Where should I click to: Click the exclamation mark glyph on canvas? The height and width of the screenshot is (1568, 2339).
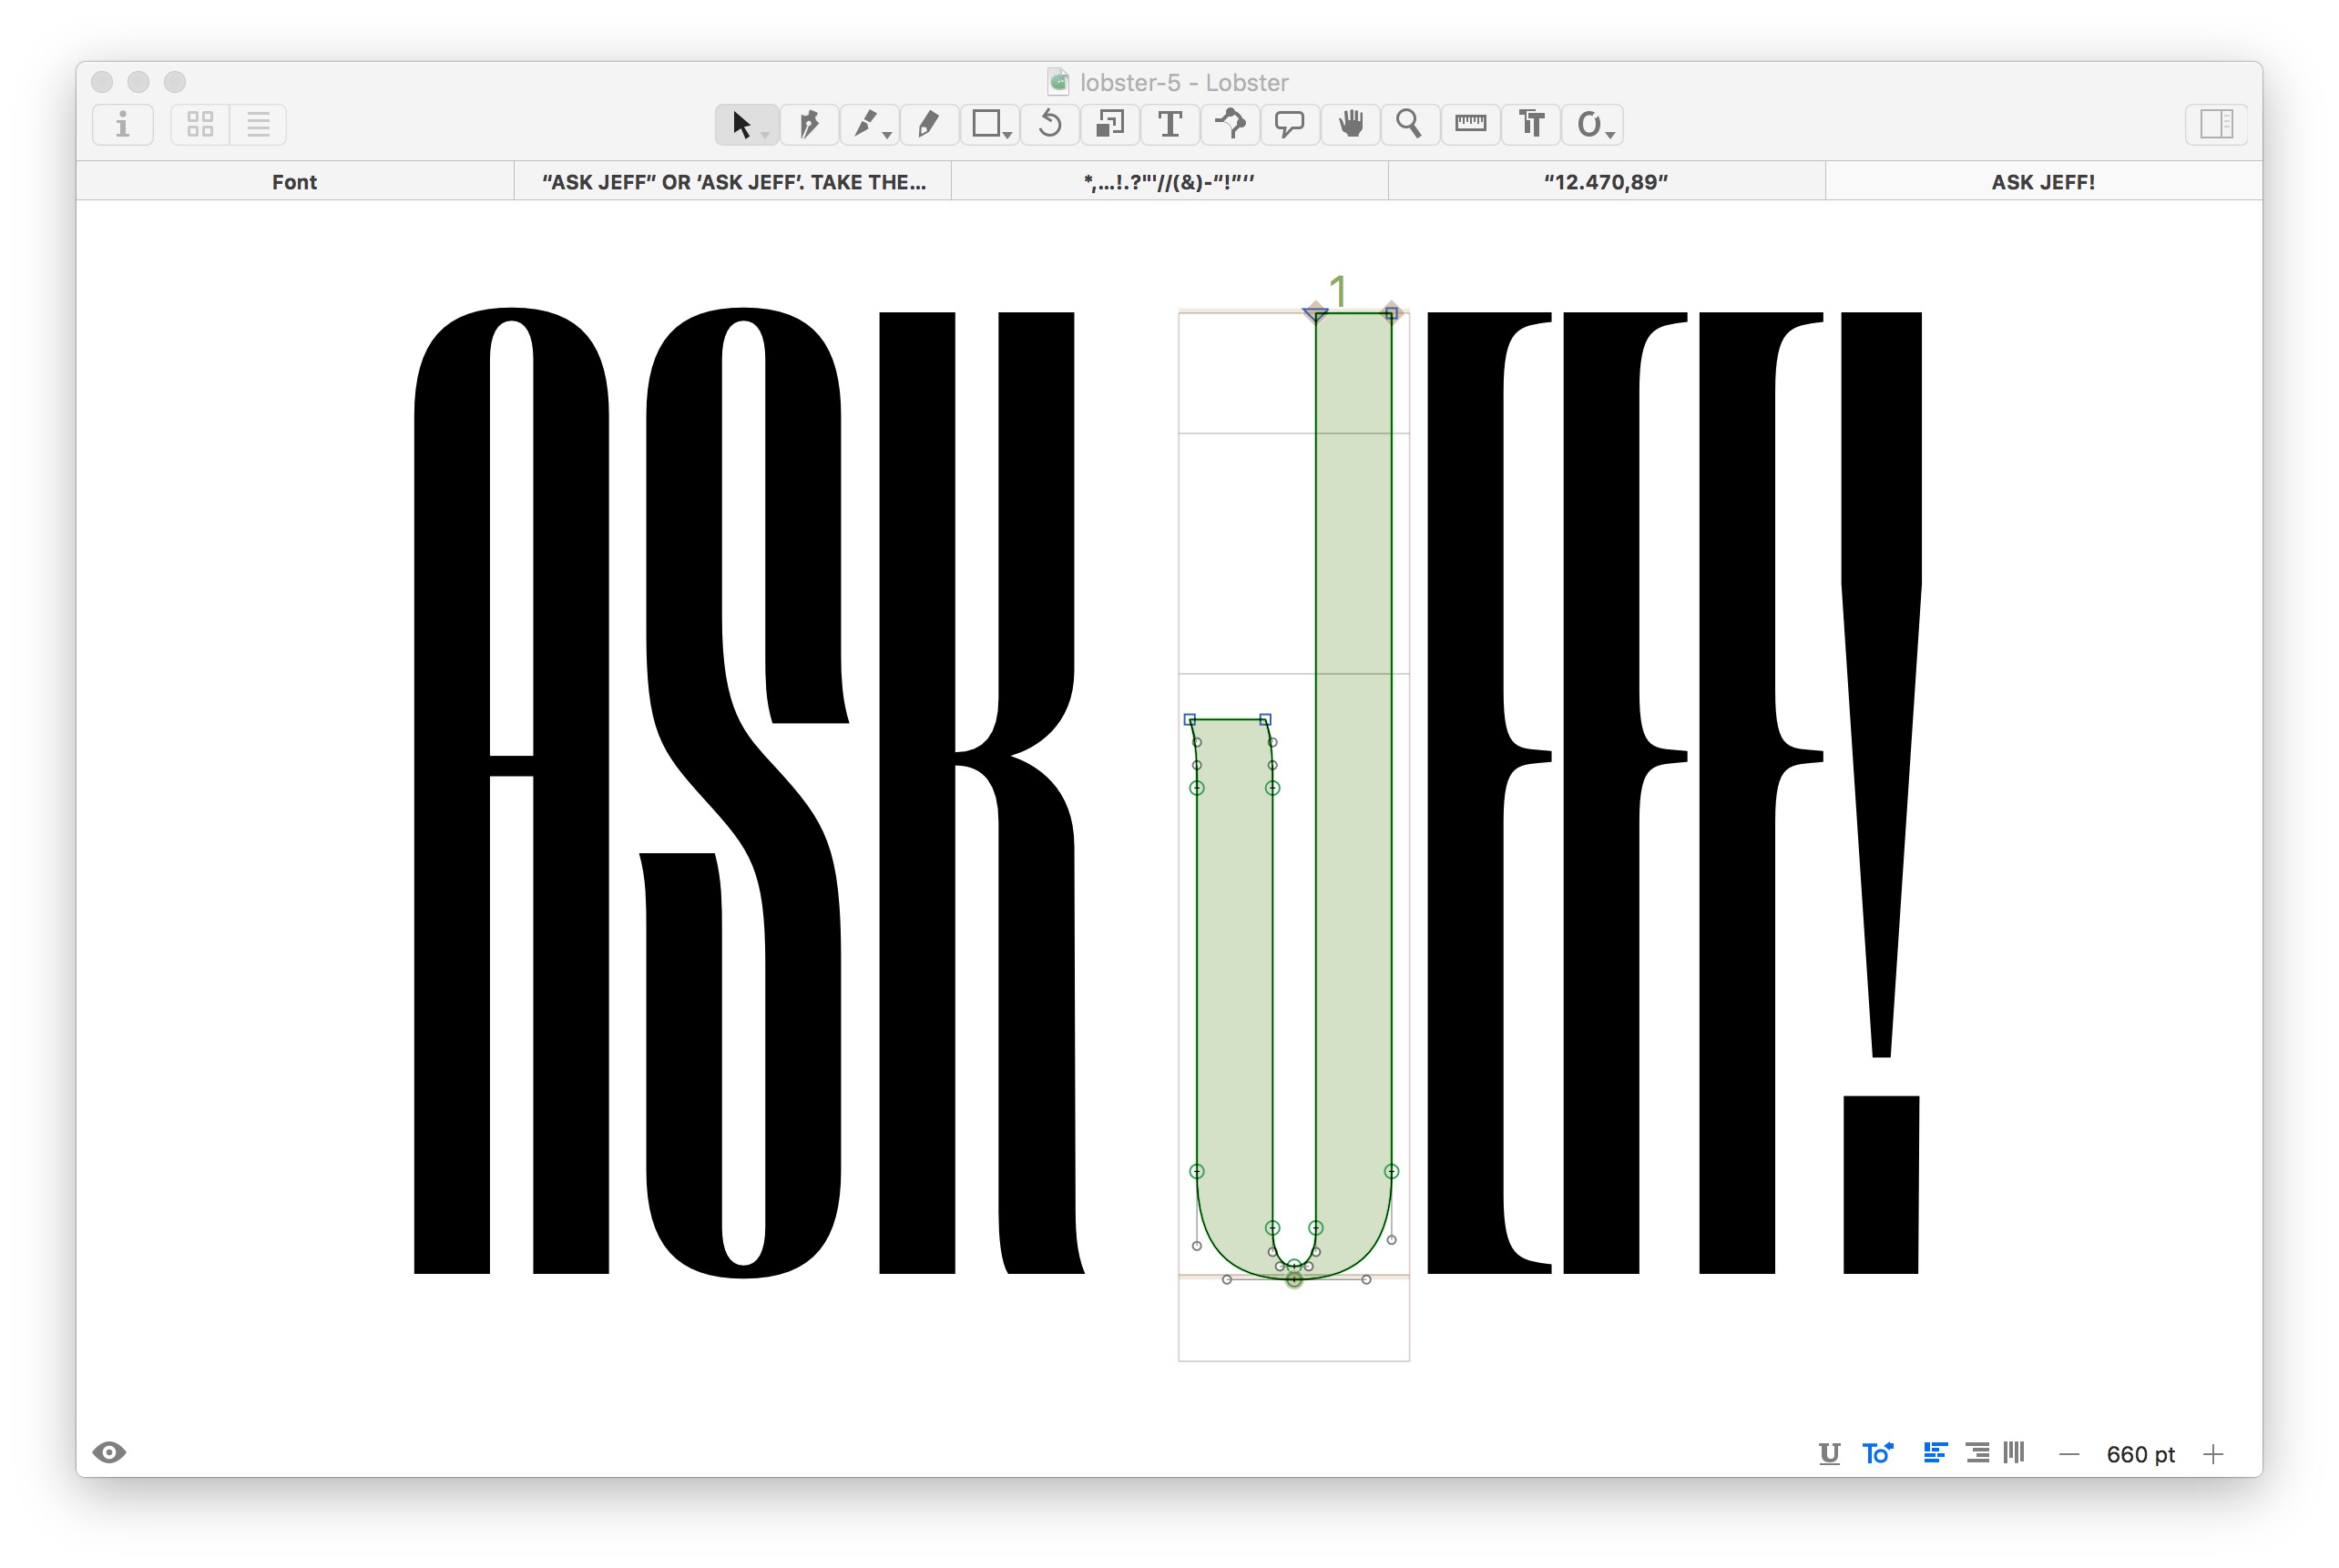[x=1881, y=792]
